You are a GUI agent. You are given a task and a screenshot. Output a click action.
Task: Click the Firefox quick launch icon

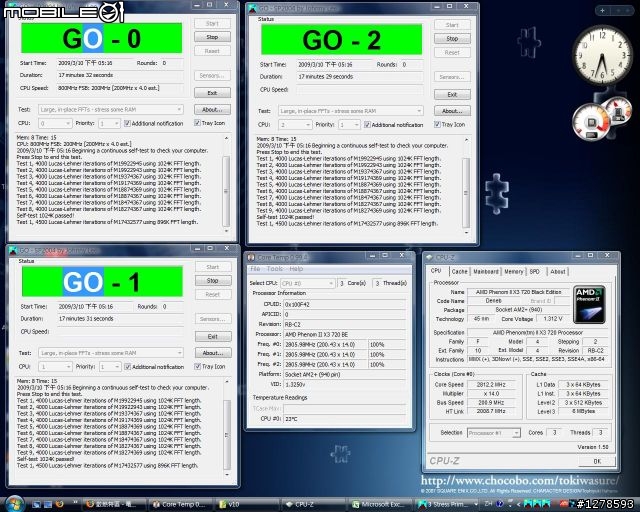point(59,504)
